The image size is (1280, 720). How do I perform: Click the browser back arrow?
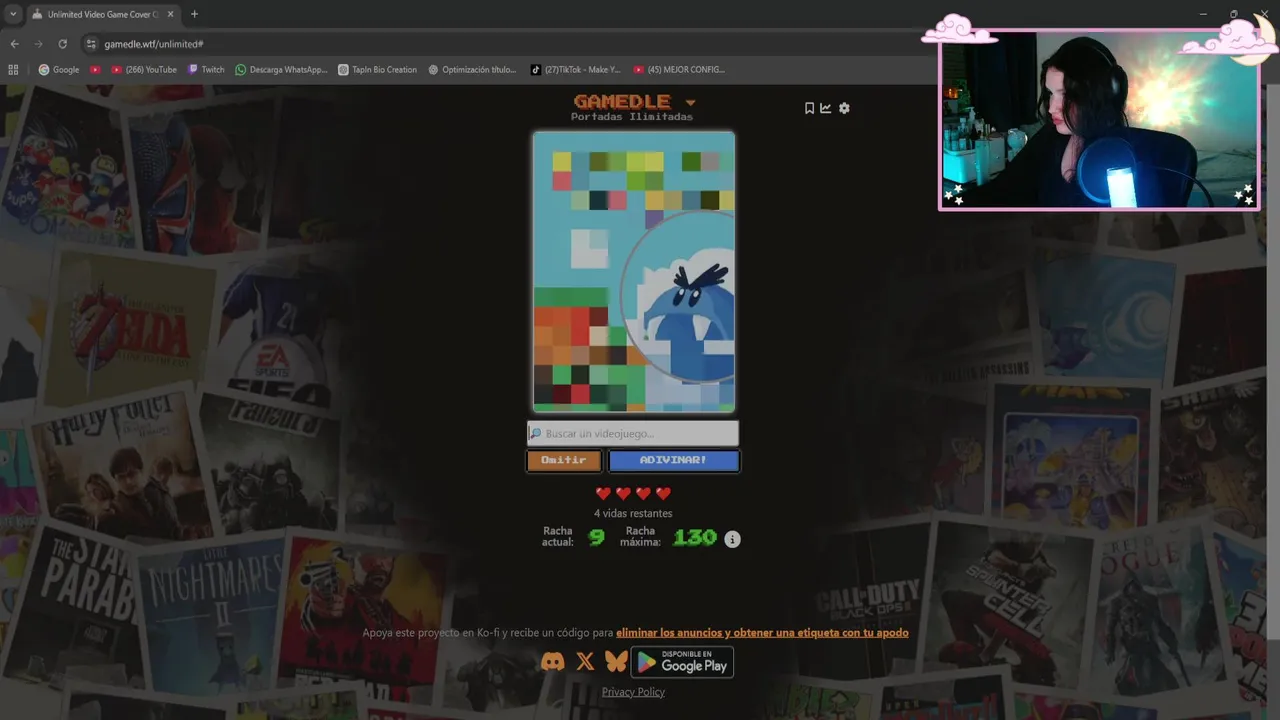pyautogui.click(x=14, y=44)
